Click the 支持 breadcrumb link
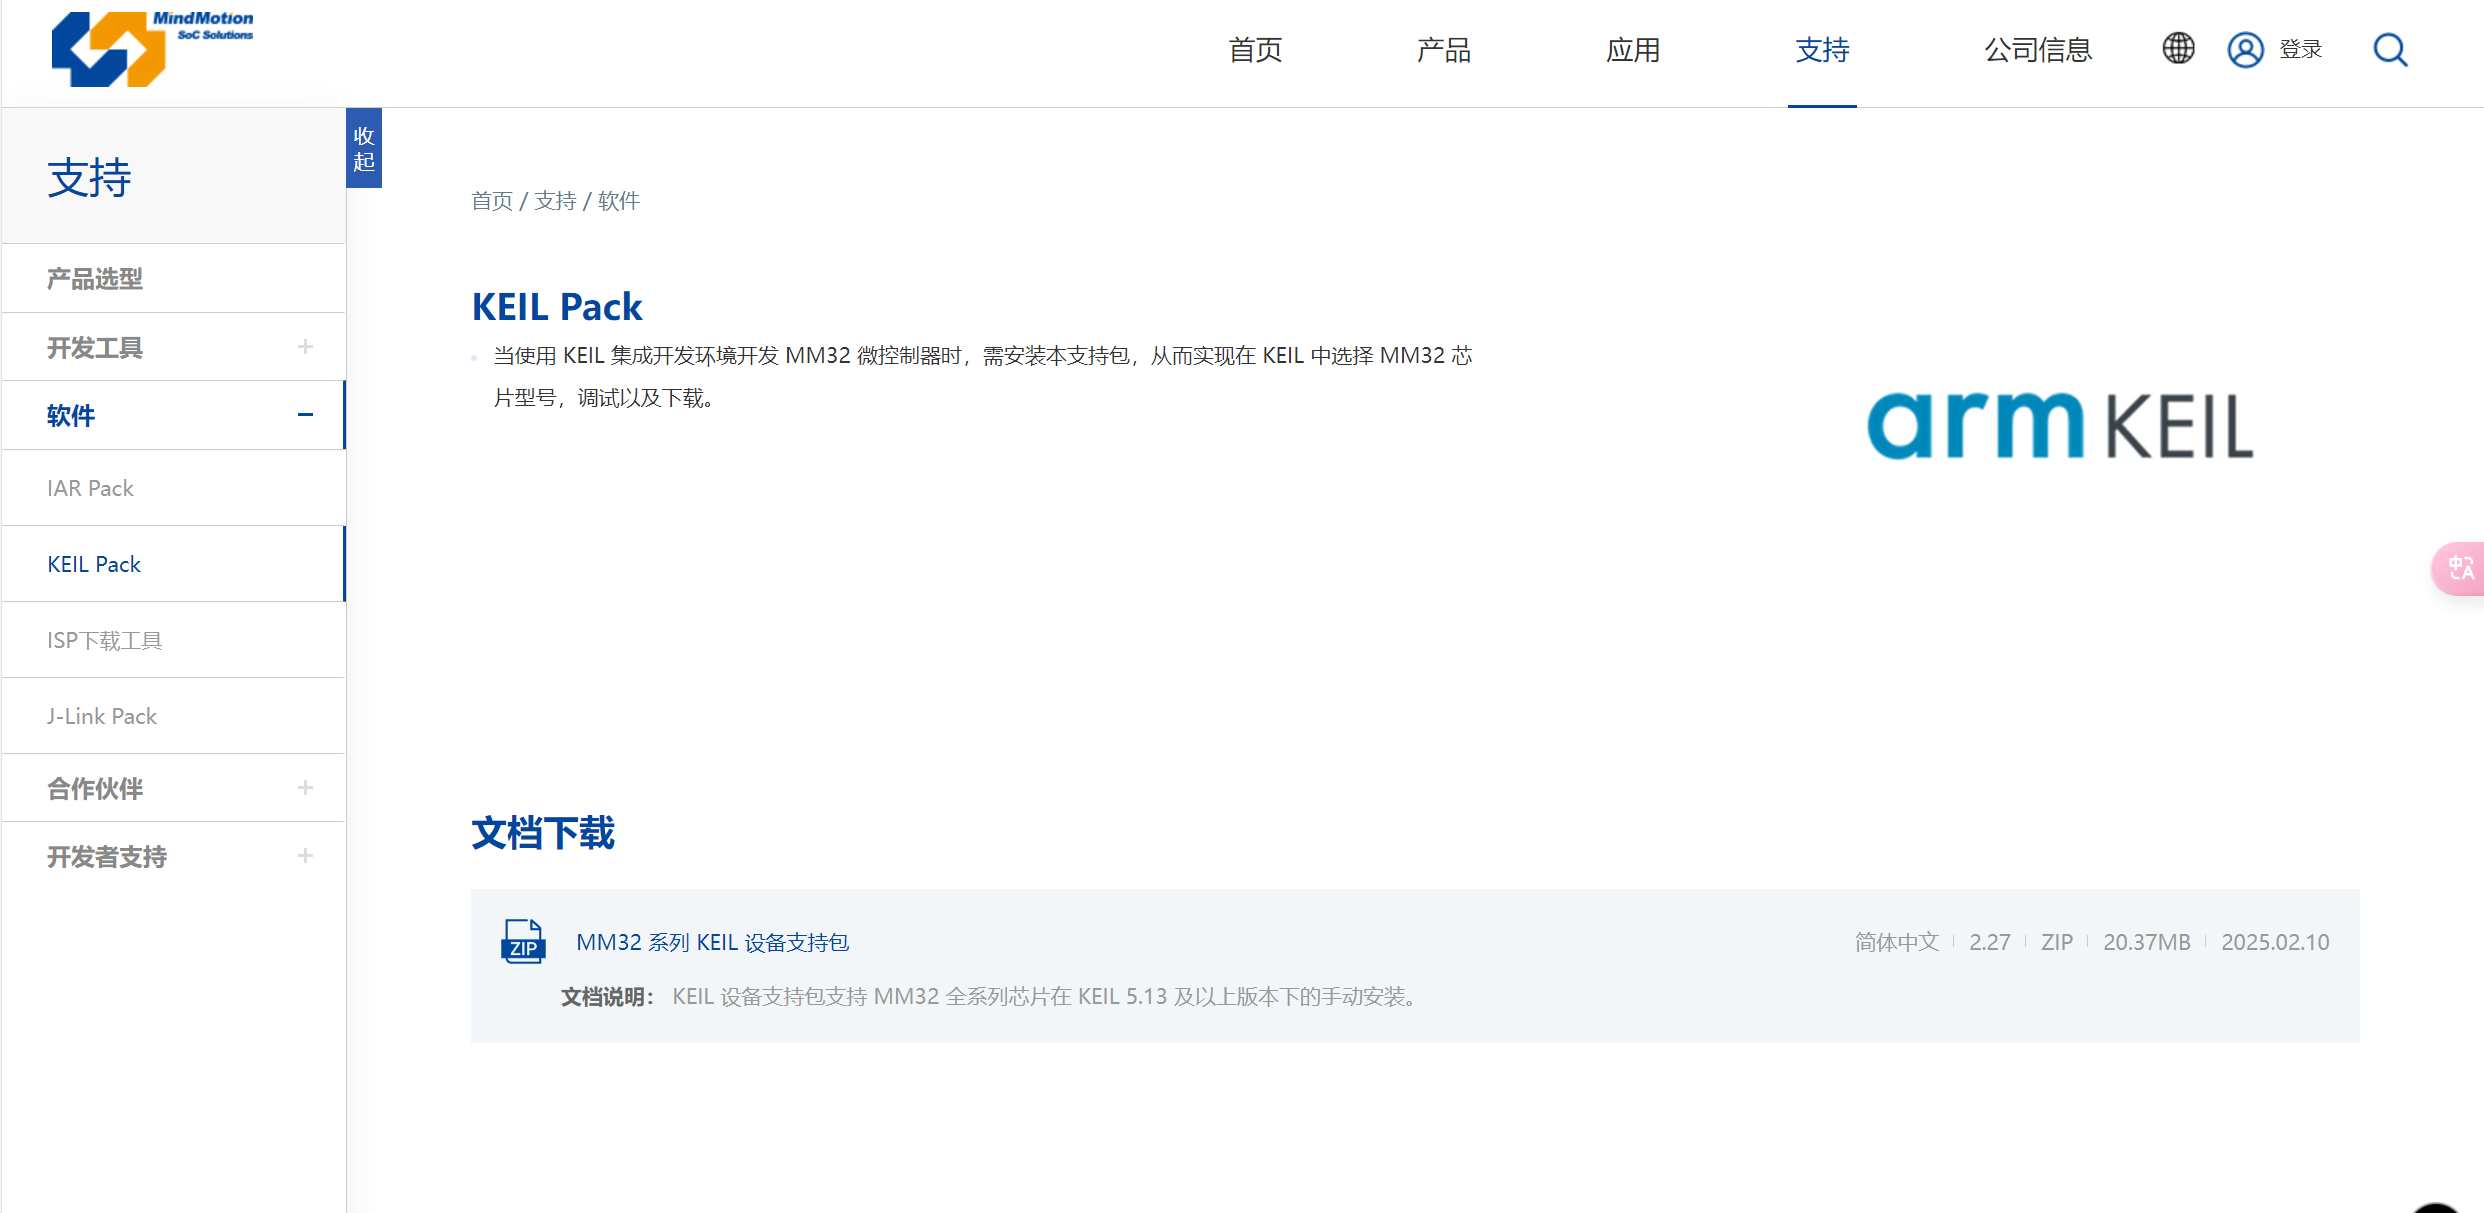 [x=555, y=201]
